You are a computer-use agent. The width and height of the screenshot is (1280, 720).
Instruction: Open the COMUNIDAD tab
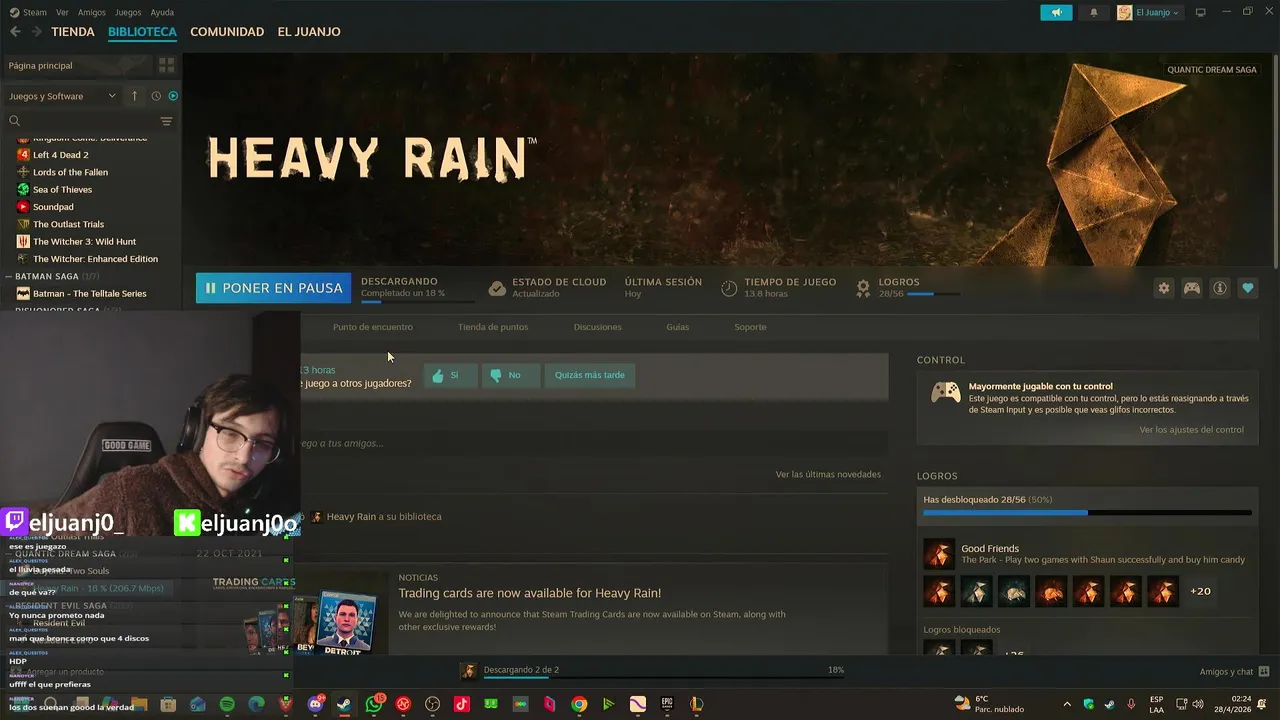(227, 32)
